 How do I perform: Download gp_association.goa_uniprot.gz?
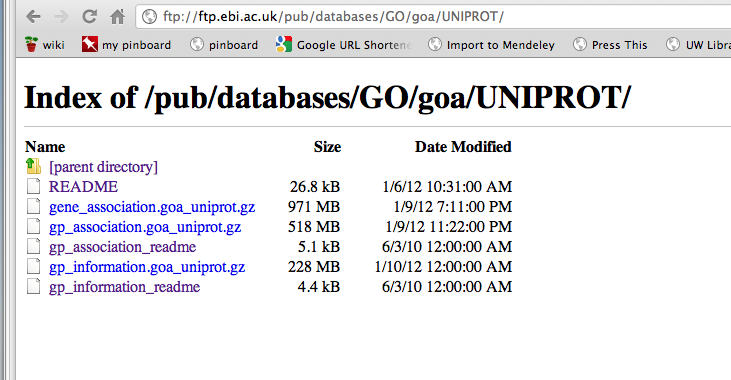(x=145, y=227)
